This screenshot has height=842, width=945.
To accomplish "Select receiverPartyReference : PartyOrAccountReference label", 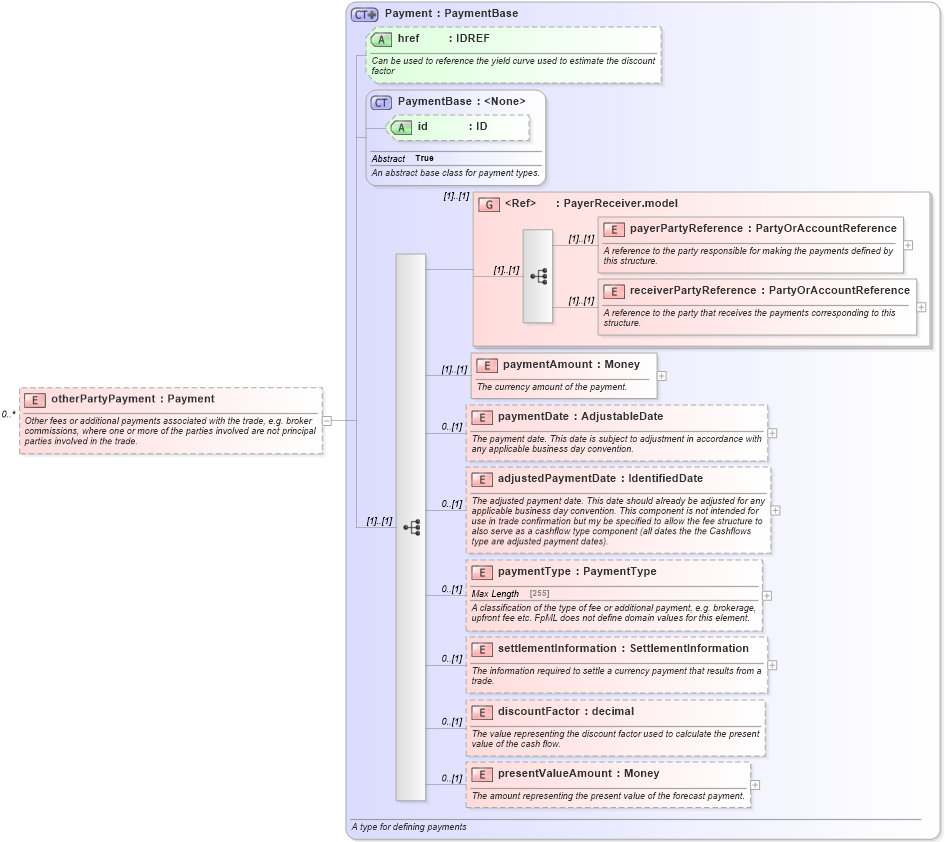I will [x=770, y=291].
